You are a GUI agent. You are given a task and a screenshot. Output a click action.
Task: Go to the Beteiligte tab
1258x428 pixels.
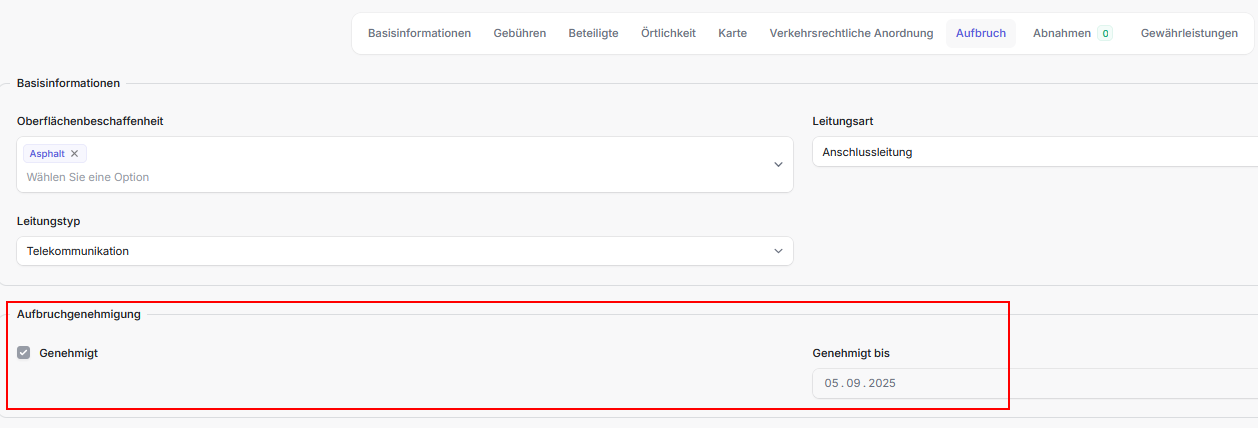(x=593, y=33)
